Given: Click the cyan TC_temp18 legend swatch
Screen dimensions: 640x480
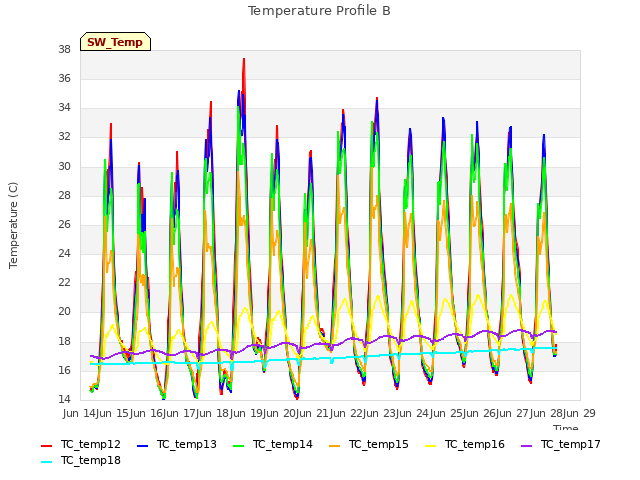Looking at the screenshot, I should (x=47, y=462).
